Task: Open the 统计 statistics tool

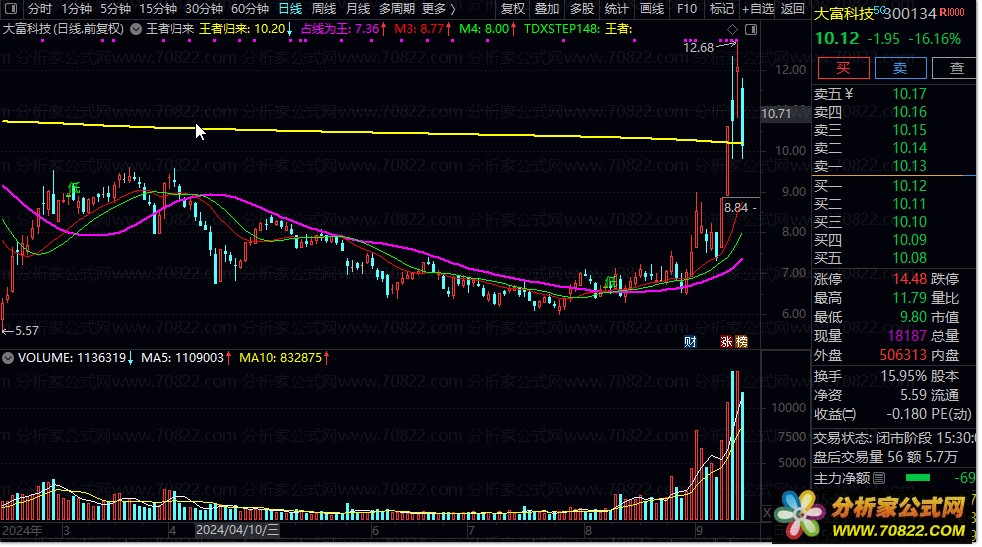Action: click(616, 9)
